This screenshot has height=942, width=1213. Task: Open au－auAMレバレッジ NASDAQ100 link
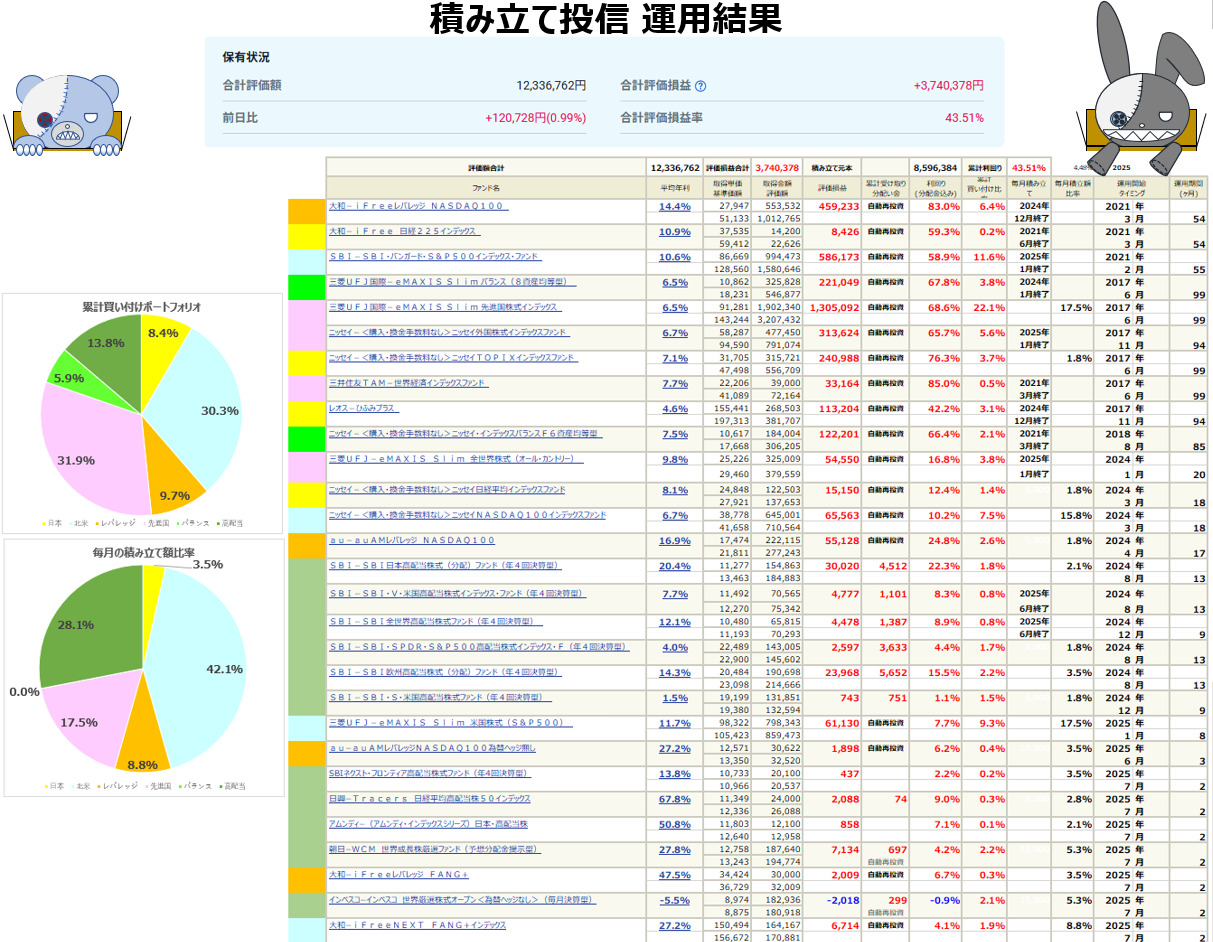coord(412,540)
